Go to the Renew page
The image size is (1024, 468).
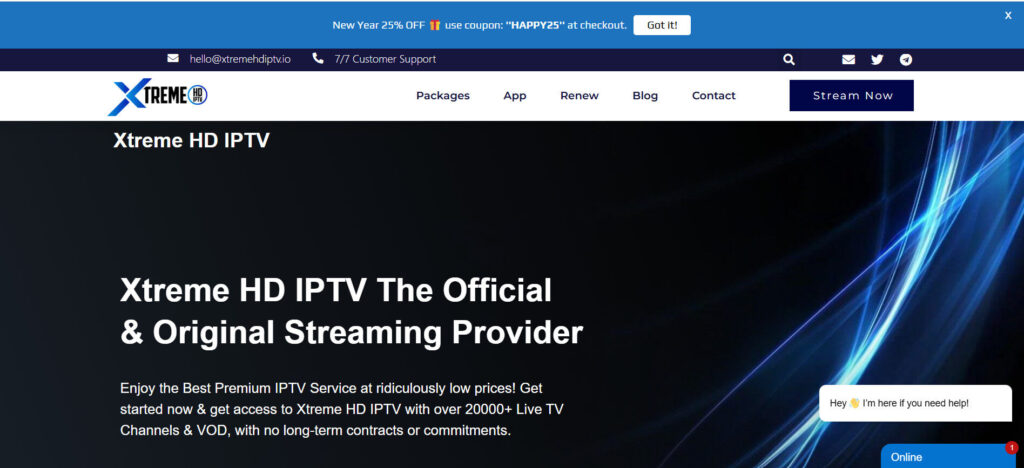579,95
